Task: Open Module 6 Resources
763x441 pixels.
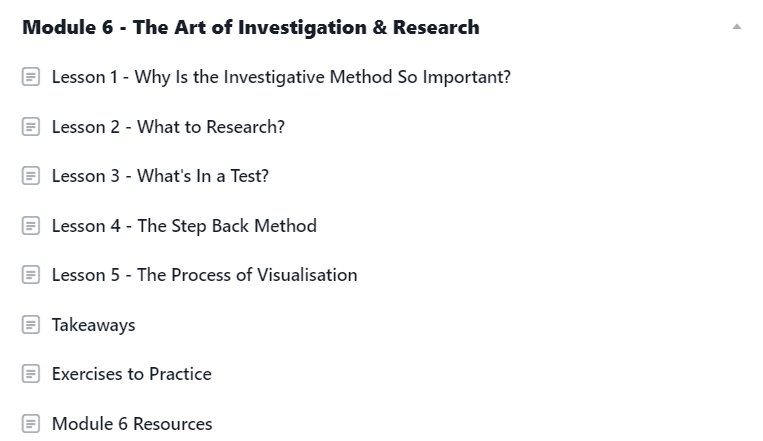Action: (132, 423)
